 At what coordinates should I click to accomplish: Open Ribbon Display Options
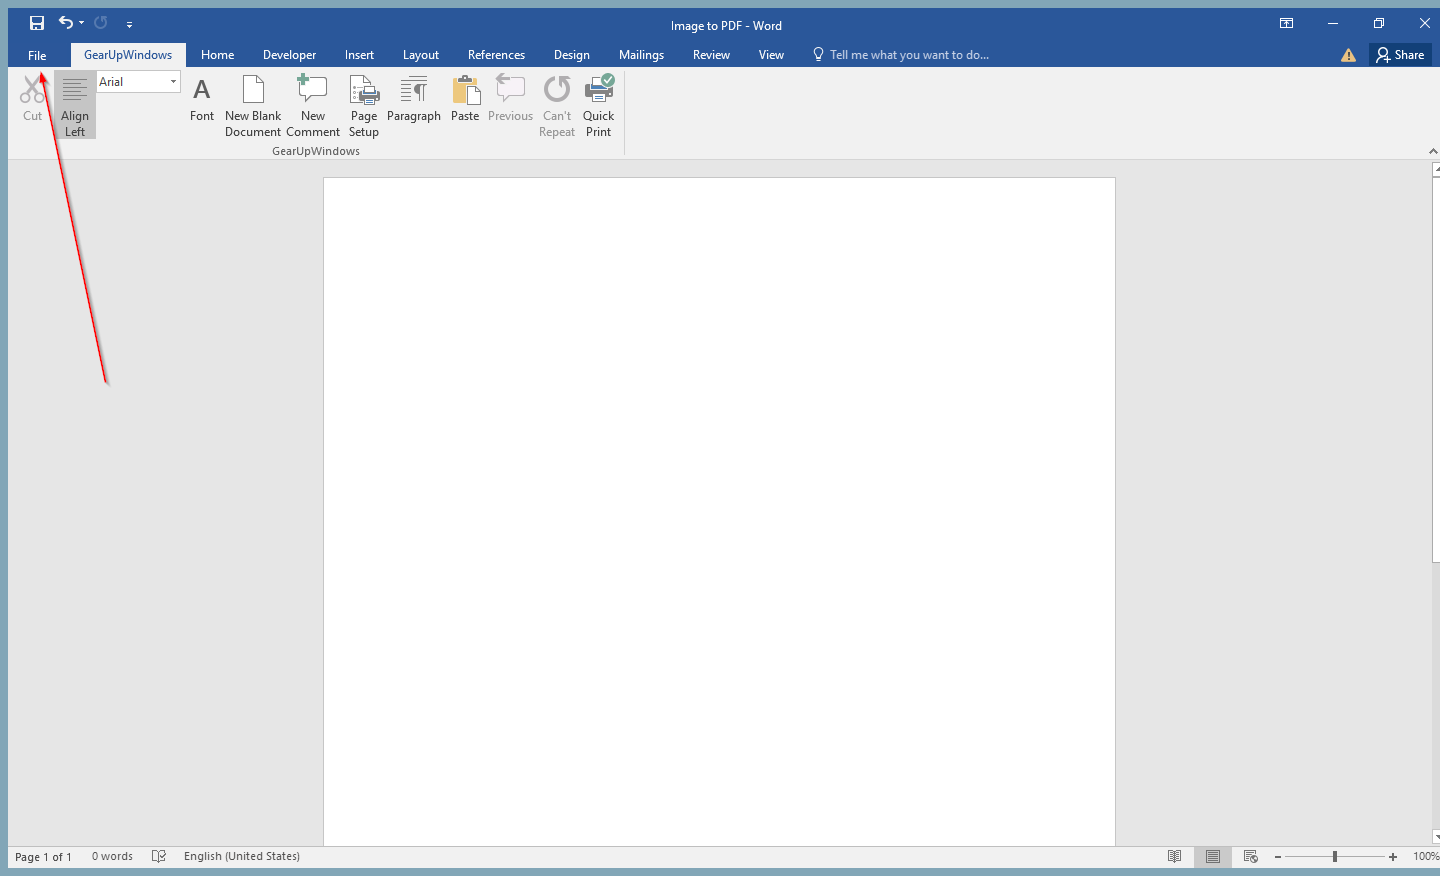pos(1287,23)
